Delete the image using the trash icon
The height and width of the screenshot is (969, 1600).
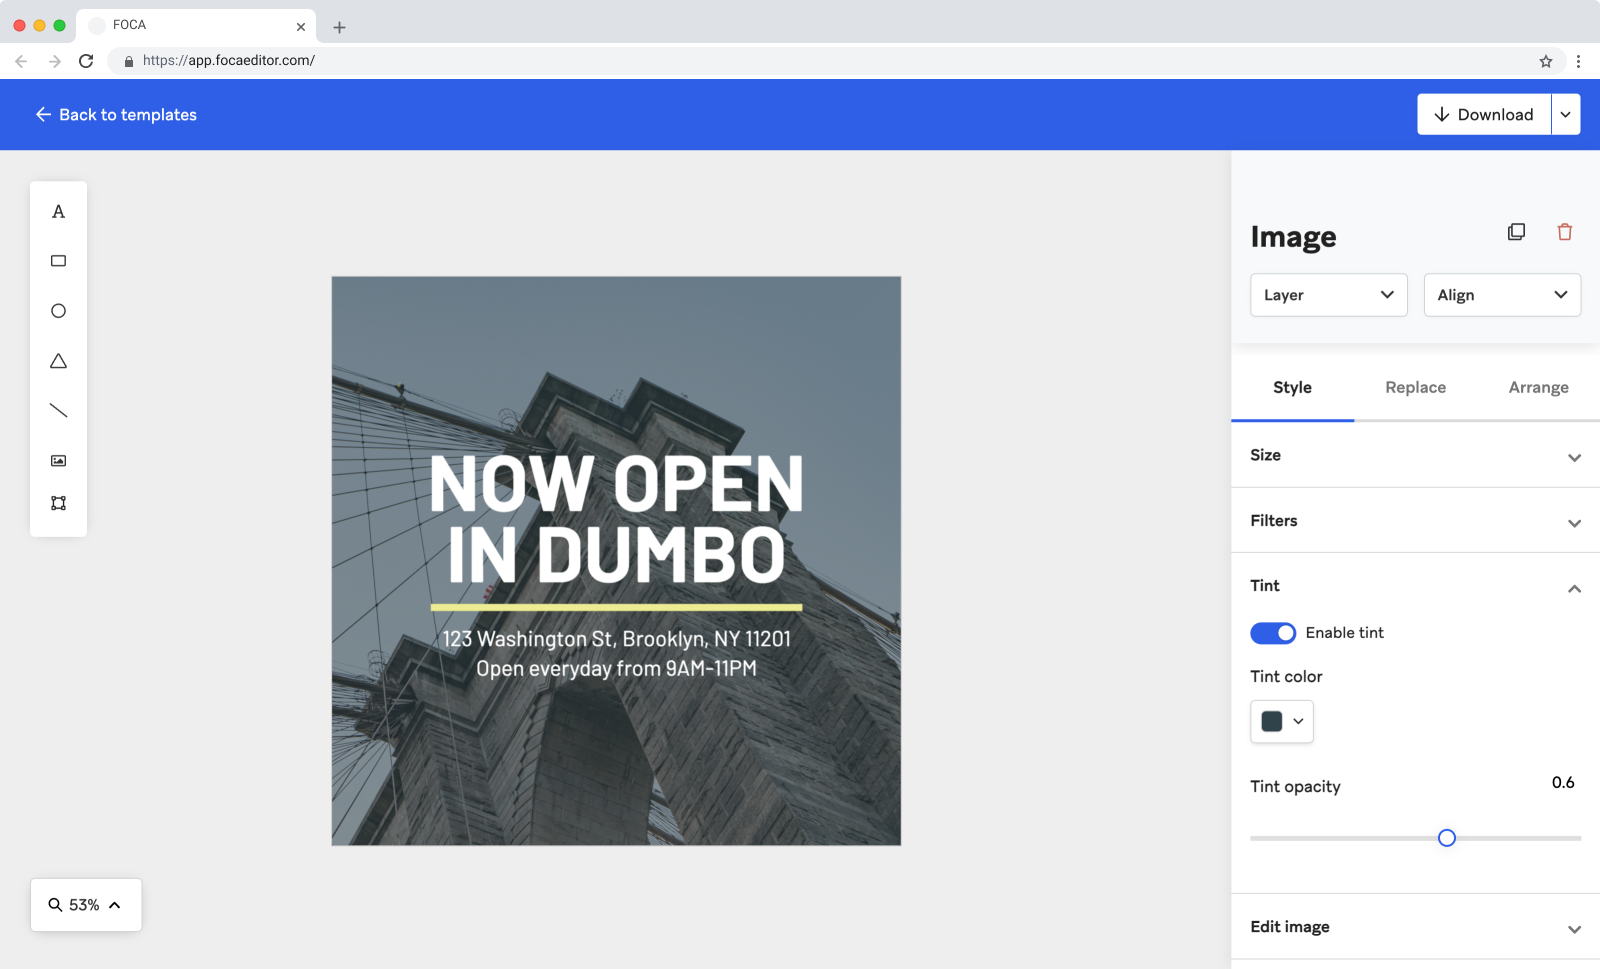[x=1564, y=232]
